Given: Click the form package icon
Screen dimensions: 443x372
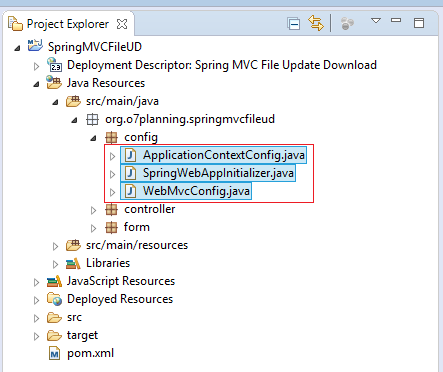Looking at the screenshot, I should [x=111, y=227].
